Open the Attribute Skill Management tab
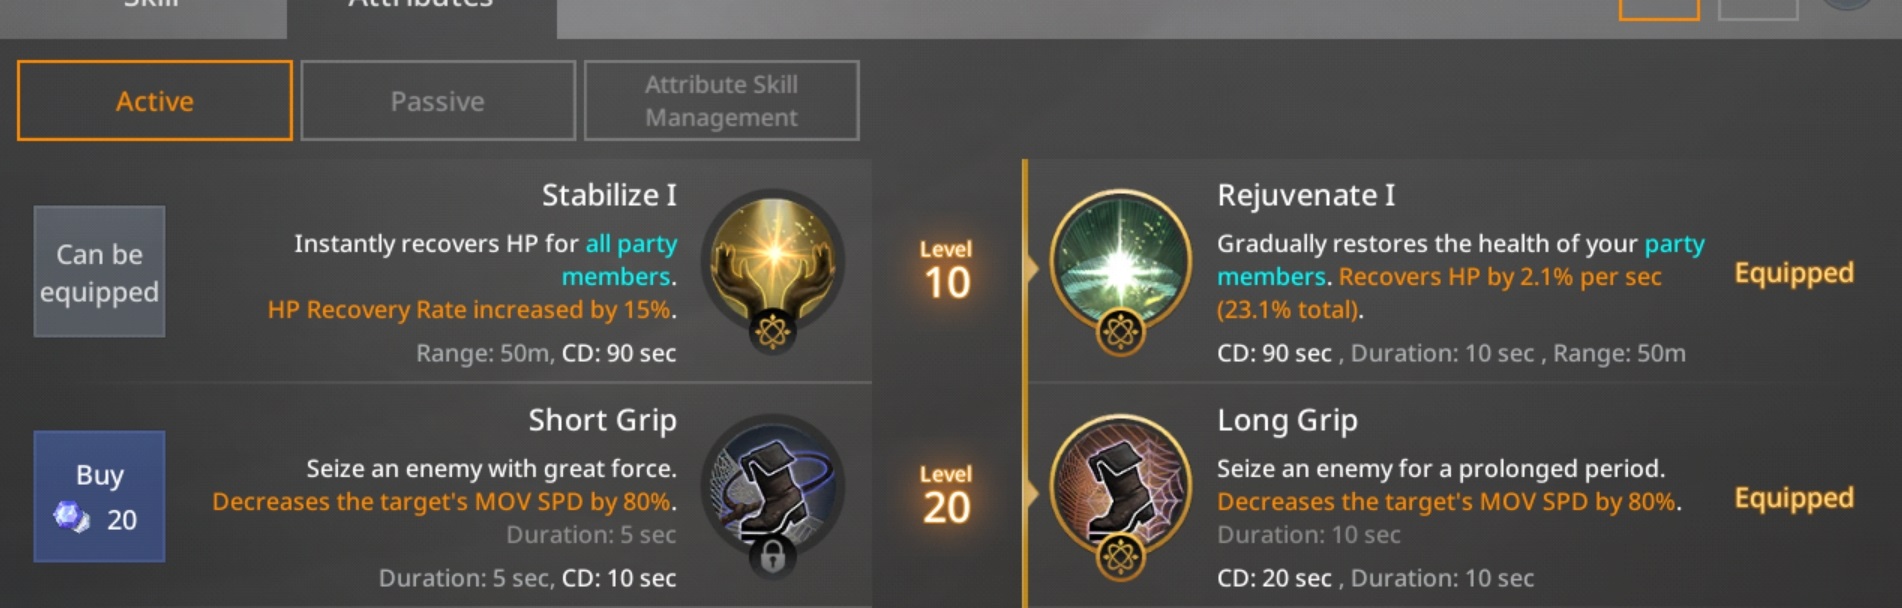The height and width of the screenshot is (608, 1902). coord(721,101)
